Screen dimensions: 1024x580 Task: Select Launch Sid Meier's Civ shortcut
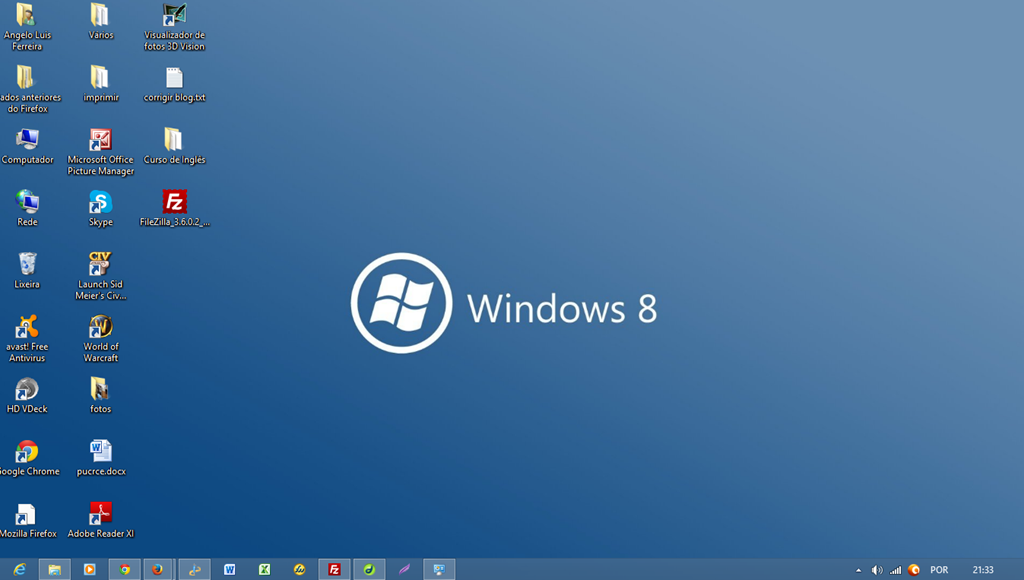101,276
